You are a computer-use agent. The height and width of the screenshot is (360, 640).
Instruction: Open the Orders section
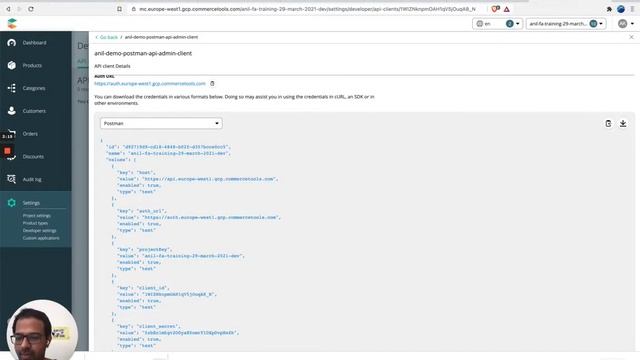30,134
